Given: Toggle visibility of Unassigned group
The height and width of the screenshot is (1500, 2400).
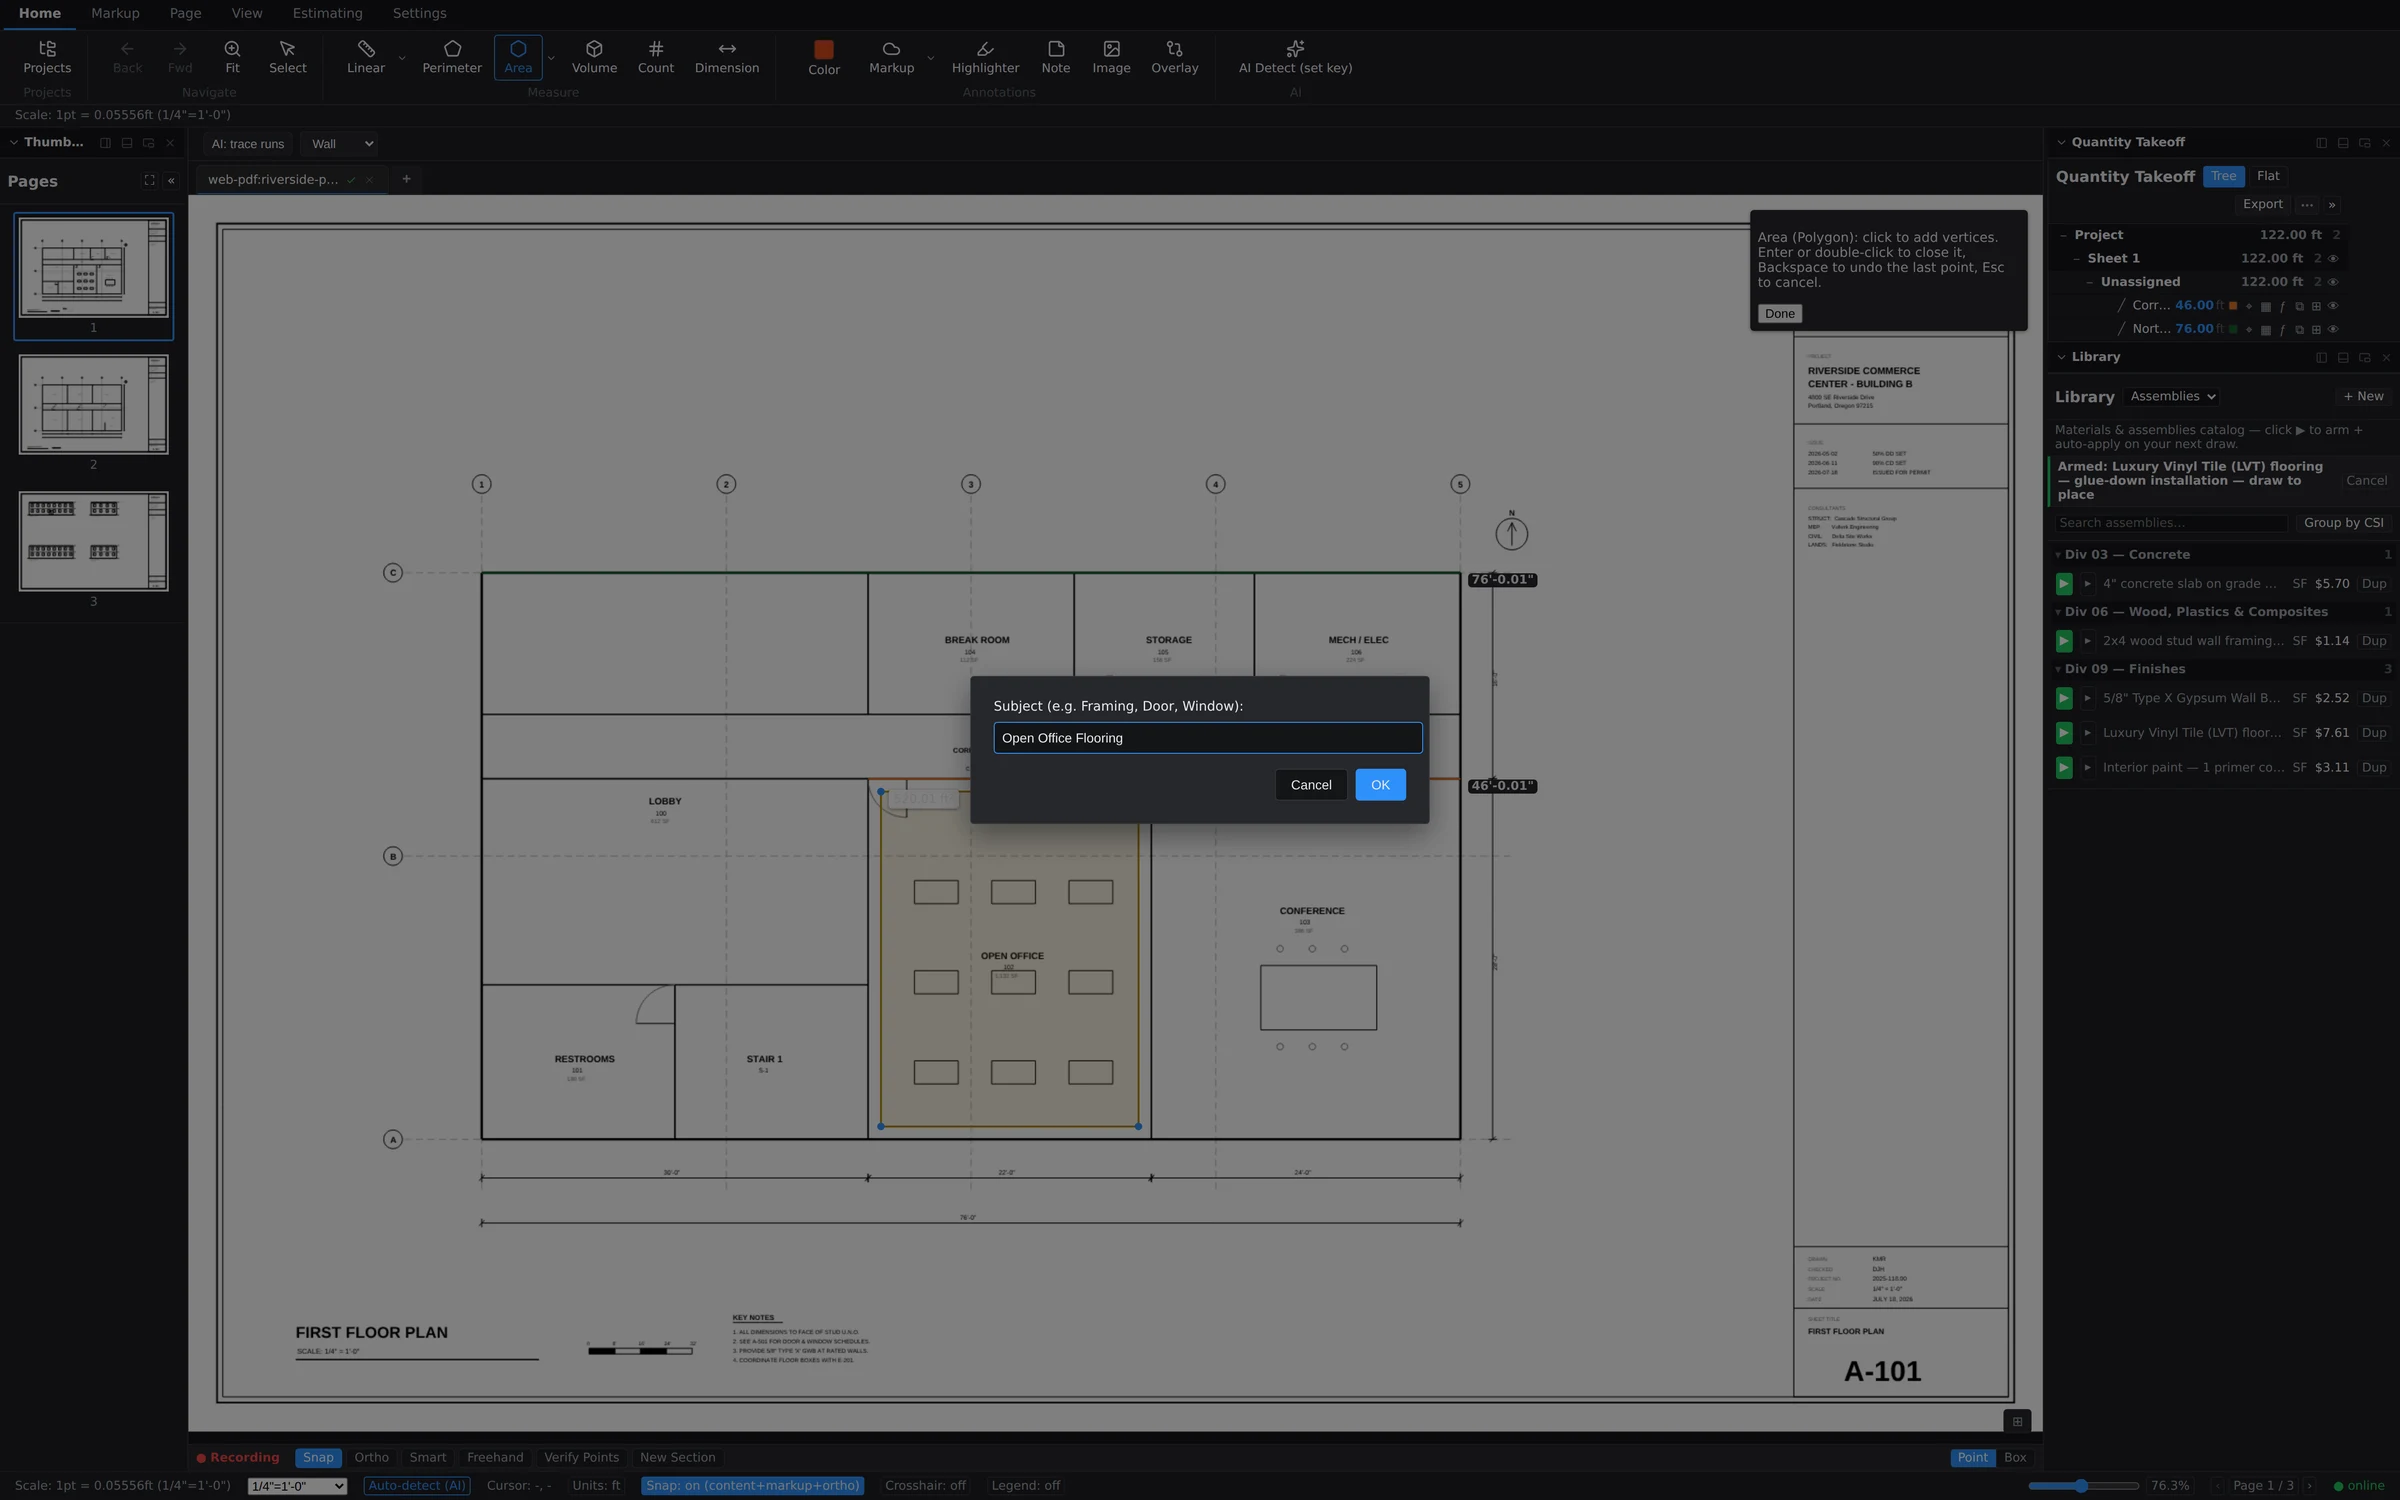Looking at the screenshot, I should click(2333, 282).
